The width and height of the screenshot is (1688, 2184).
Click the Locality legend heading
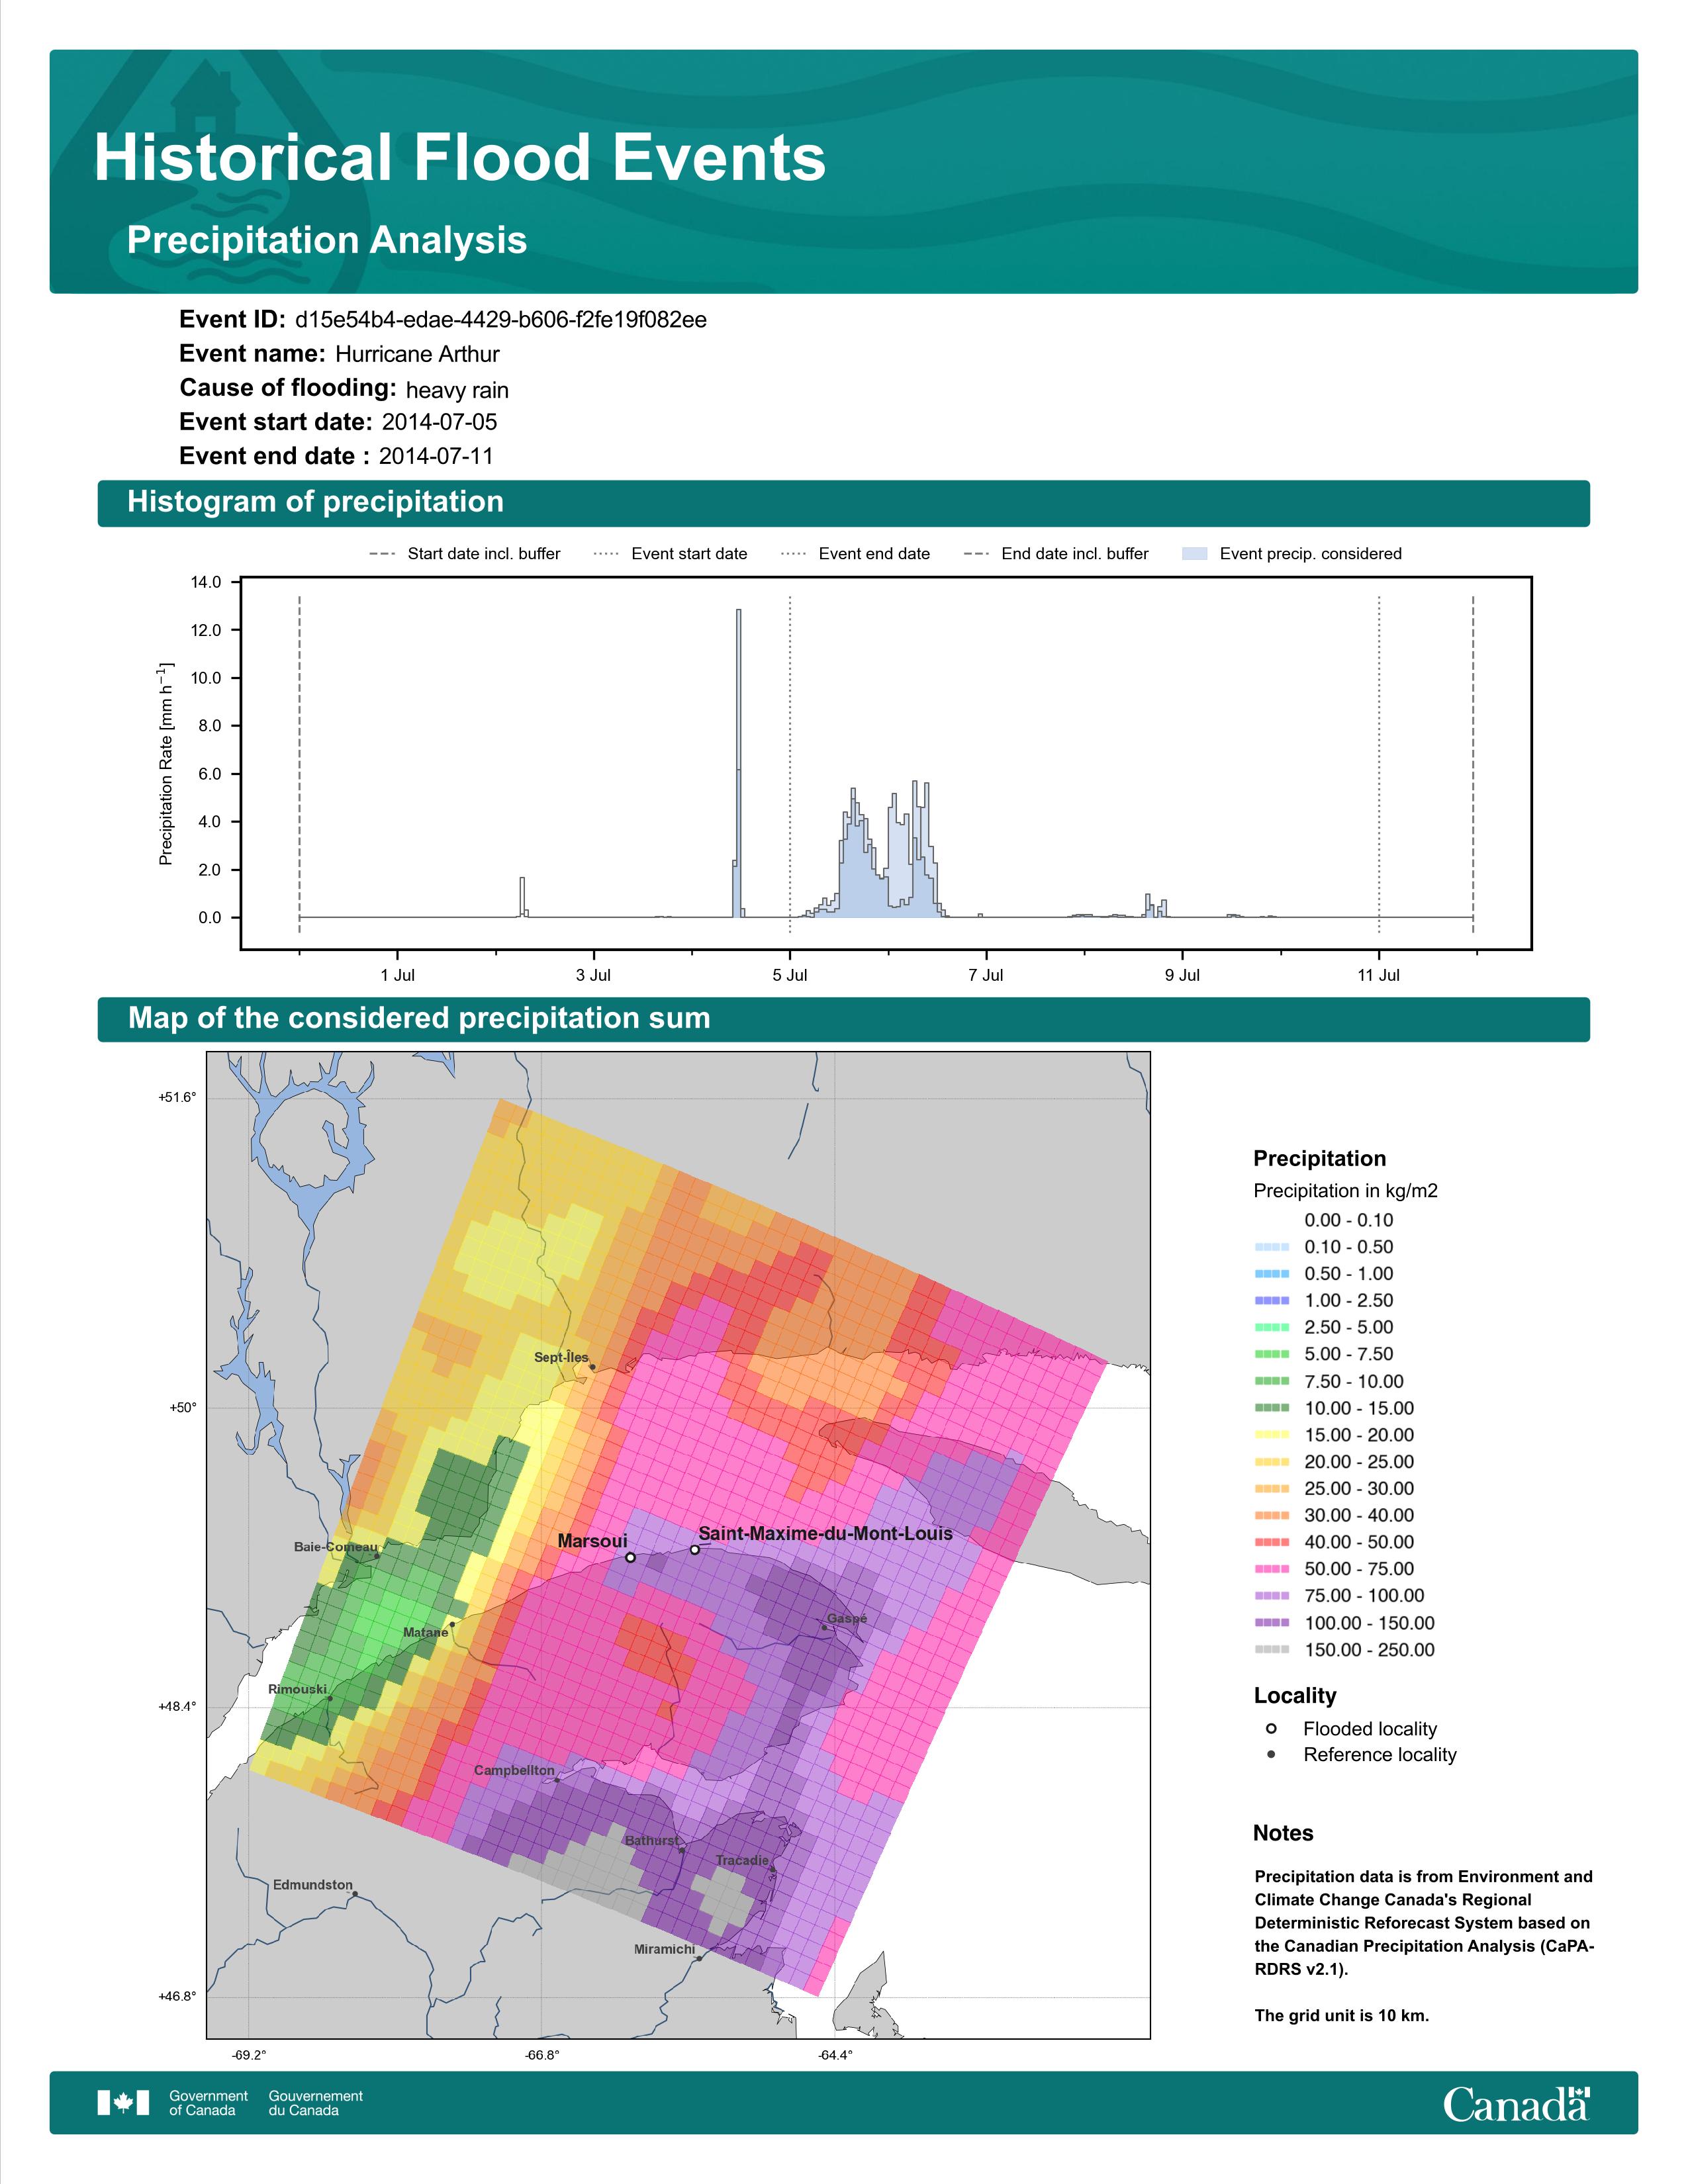1295,1695
